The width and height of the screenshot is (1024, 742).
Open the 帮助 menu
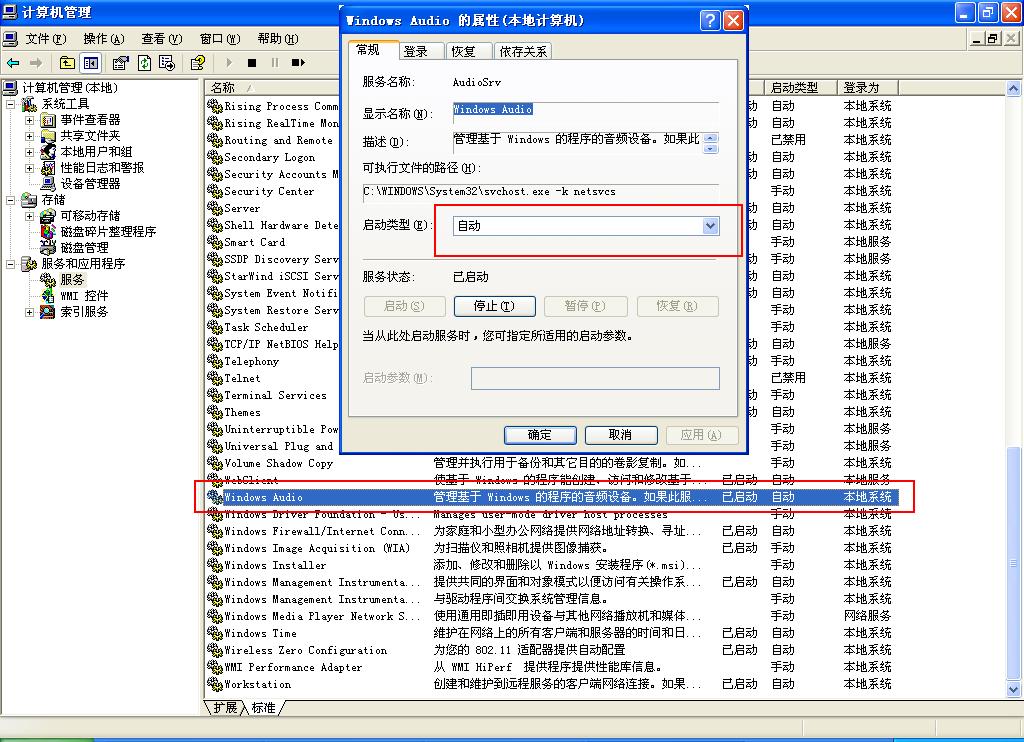coord(278,39)
